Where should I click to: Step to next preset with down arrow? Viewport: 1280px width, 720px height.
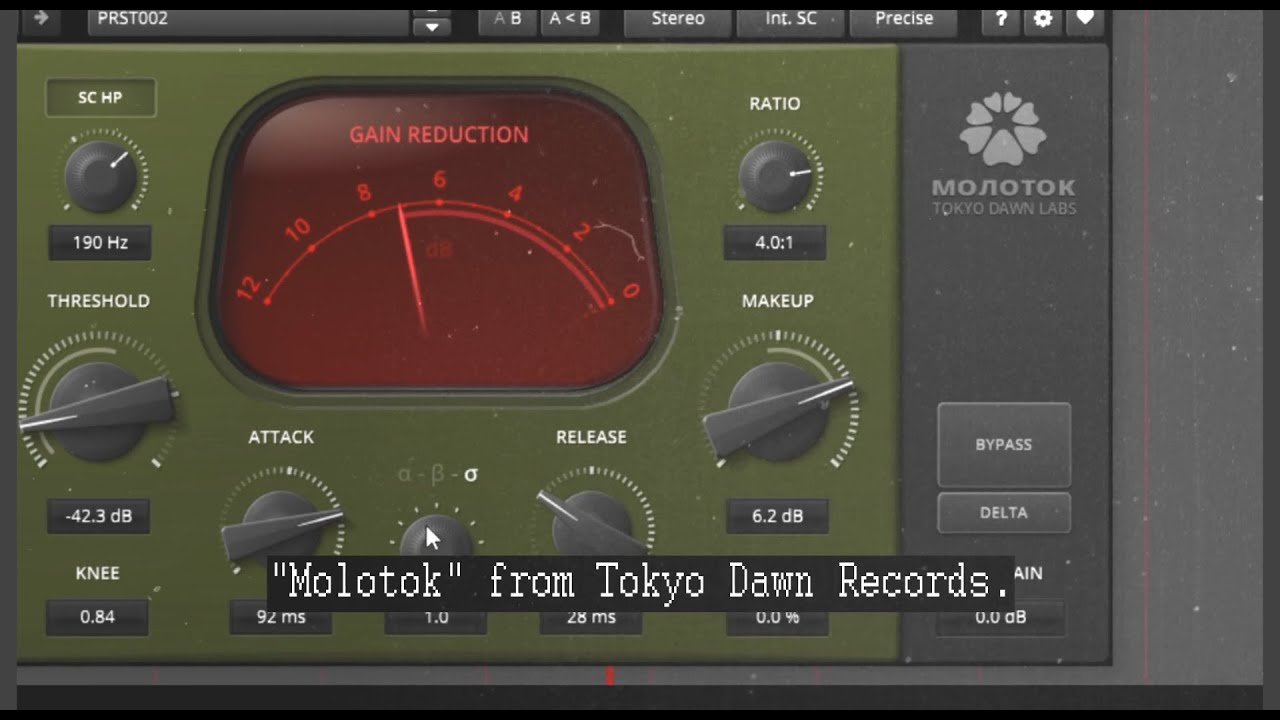pos(432,27)
